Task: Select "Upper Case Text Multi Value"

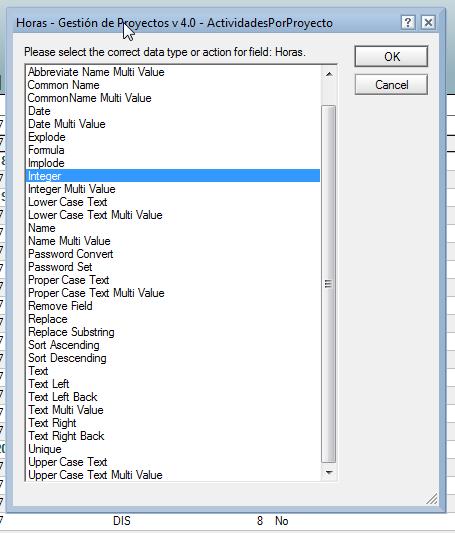Action: [x=95, y=475]
